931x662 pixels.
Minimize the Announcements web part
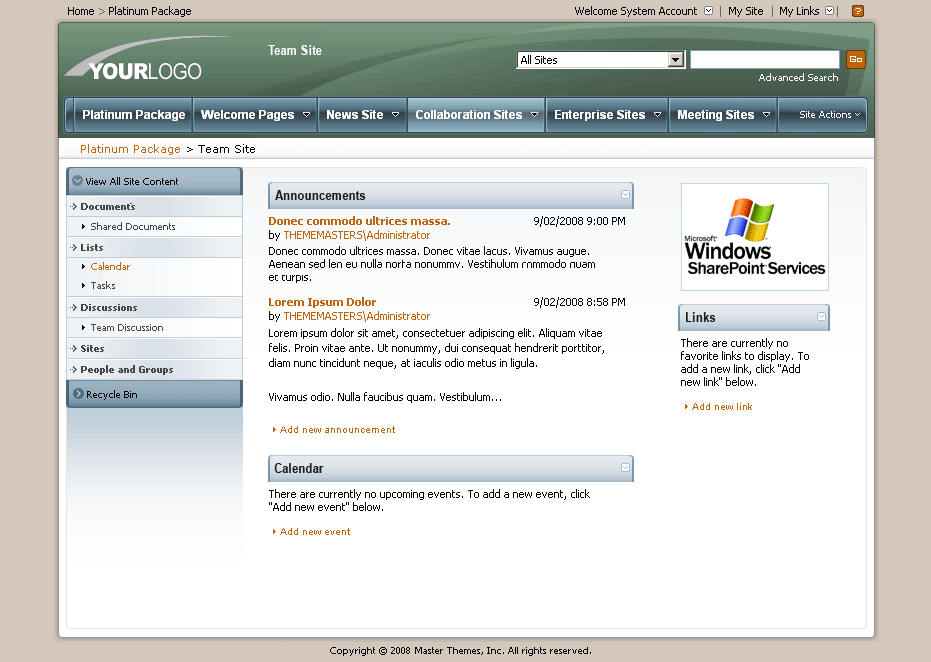pyautogui.click(x=625, y=195)
